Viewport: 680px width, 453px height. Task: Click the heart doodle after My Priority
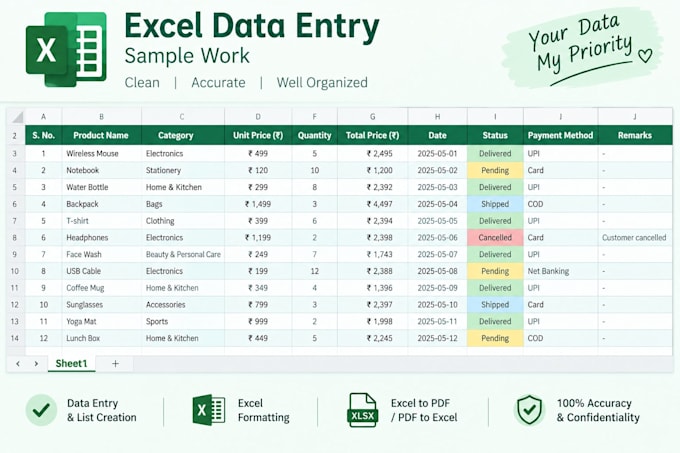[x=645, y=55]
